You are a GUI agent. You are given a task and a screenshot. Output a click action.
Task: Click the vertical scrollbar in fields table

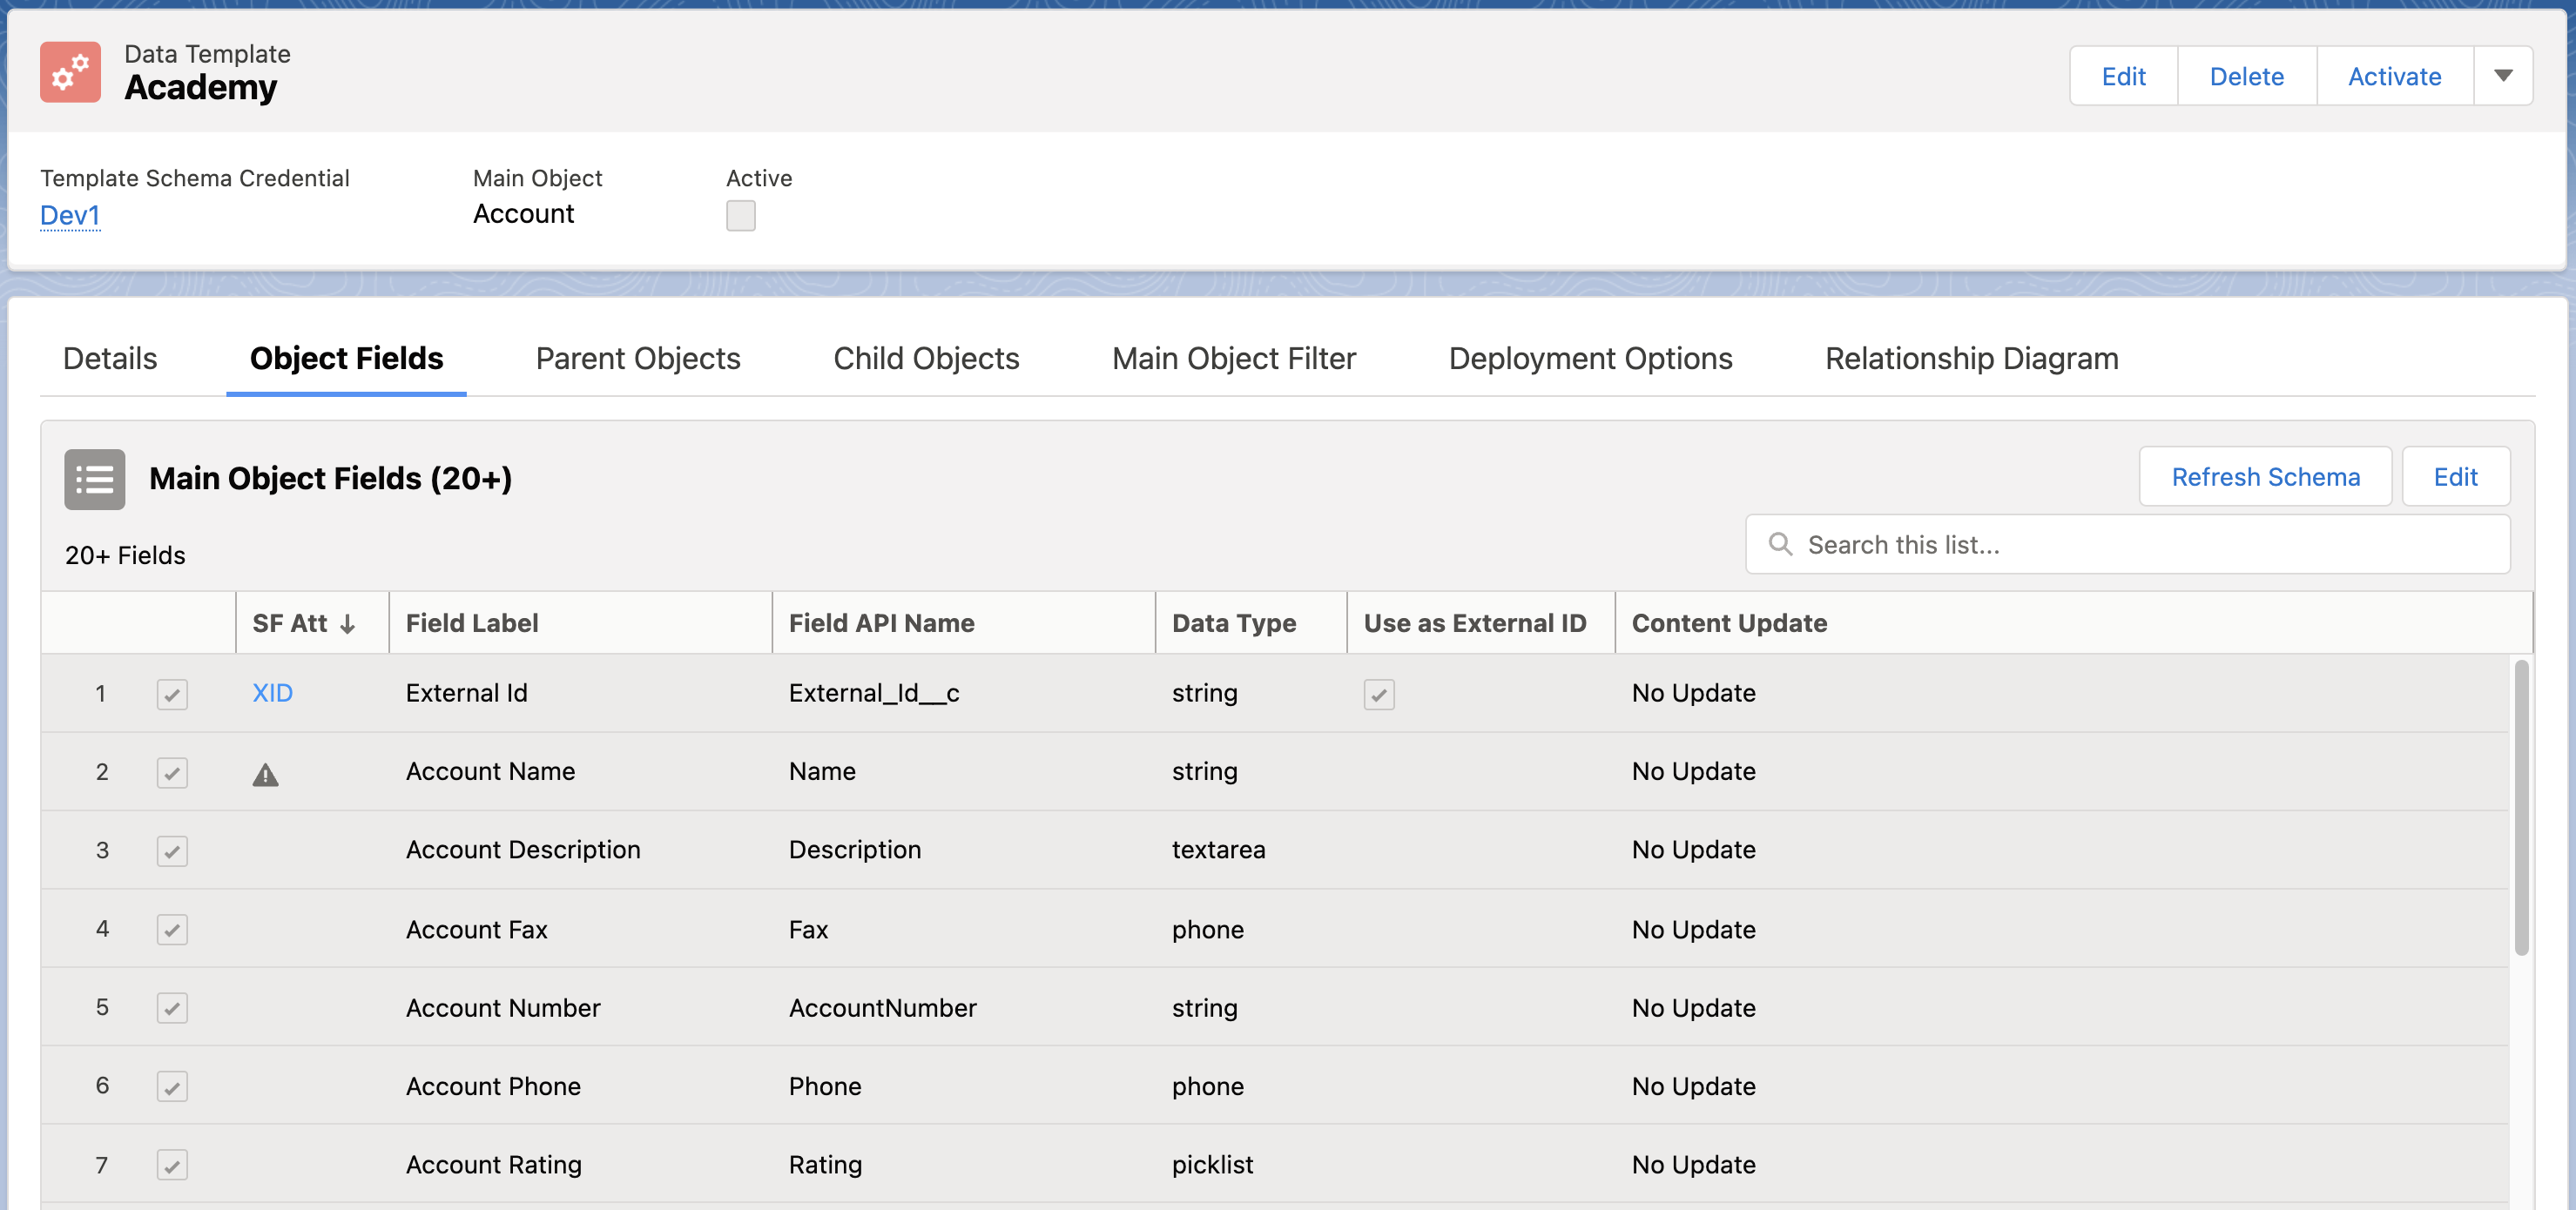[2521, 808]
